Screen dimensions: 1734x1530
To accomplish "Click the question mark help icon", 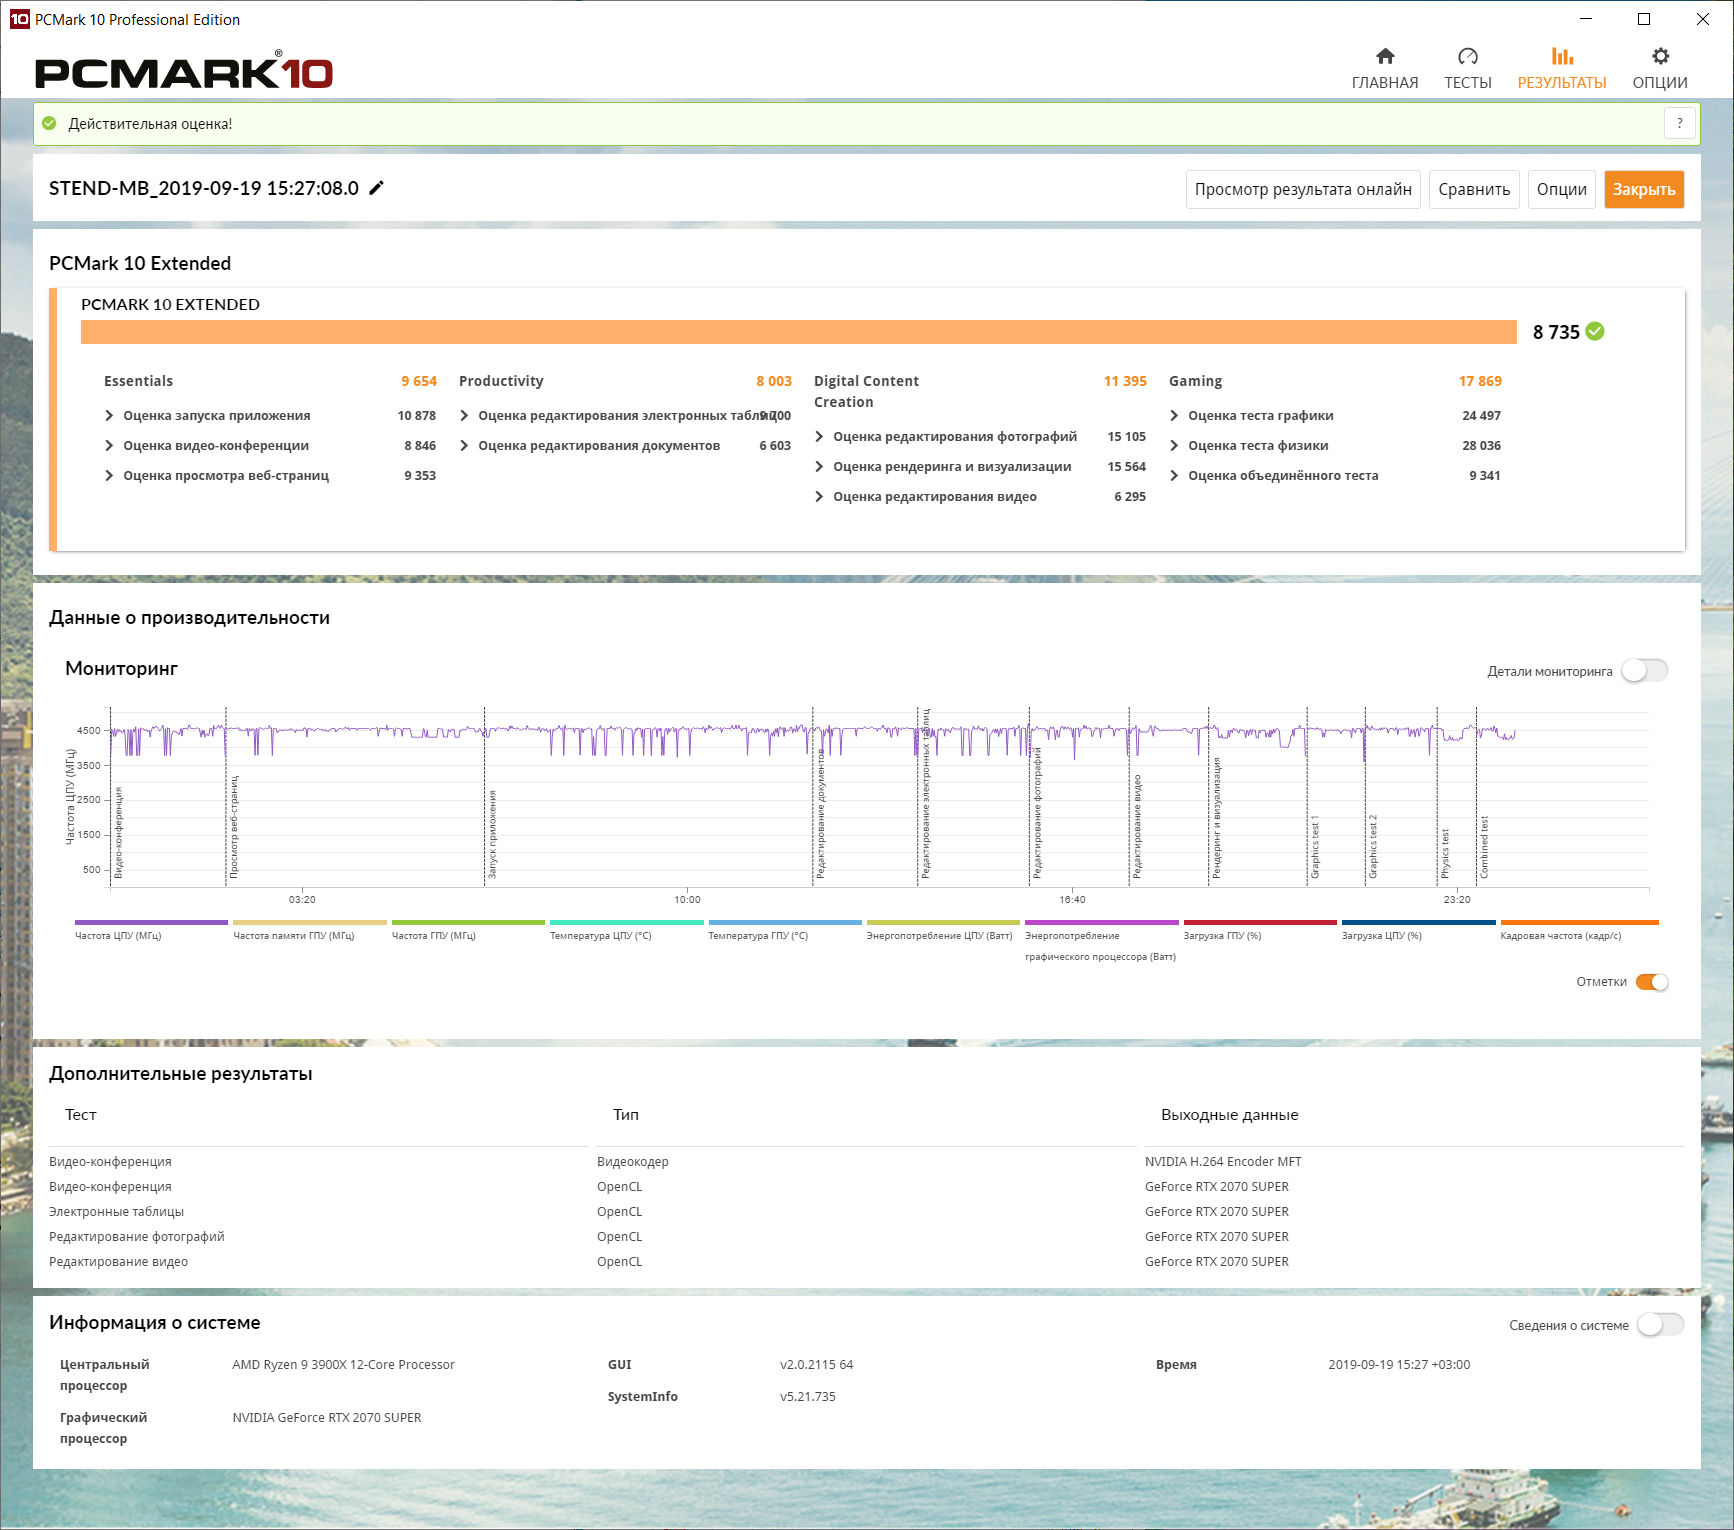I will coord(1679,123).
